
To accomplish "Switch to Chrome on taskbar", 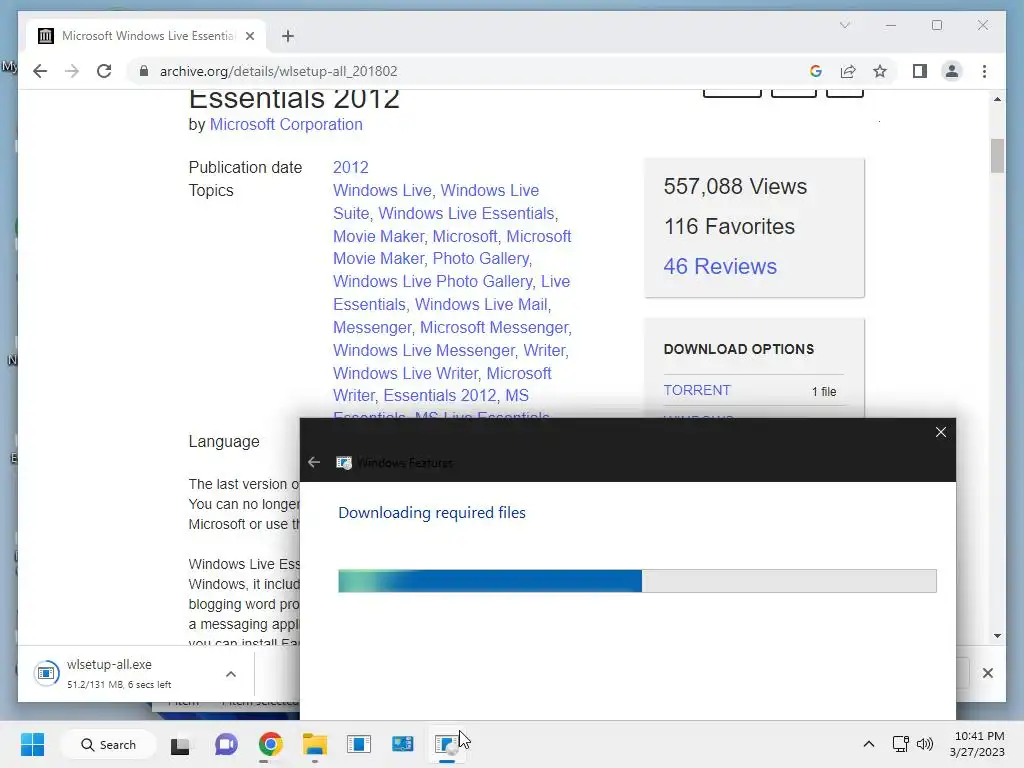I will pyautogui.click(x=270, y=744).
